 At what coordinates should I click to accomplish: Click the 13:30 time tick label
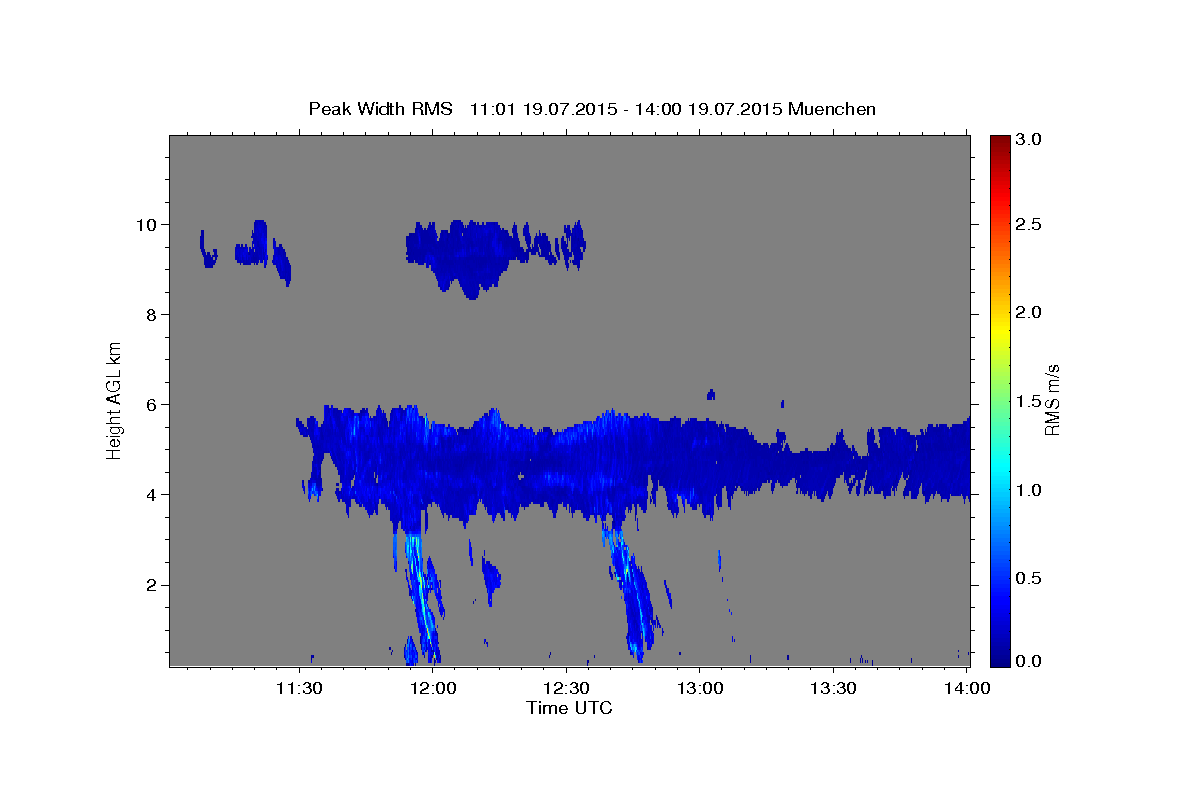832,688
